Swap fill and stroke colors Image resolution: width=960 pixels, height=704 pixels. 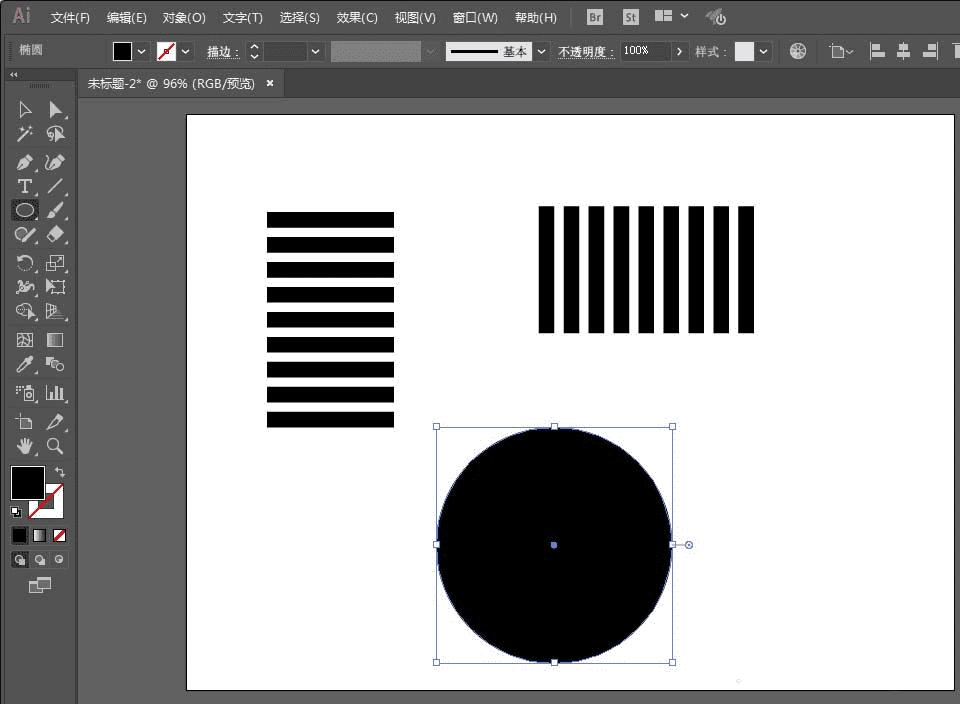[59, 472]
